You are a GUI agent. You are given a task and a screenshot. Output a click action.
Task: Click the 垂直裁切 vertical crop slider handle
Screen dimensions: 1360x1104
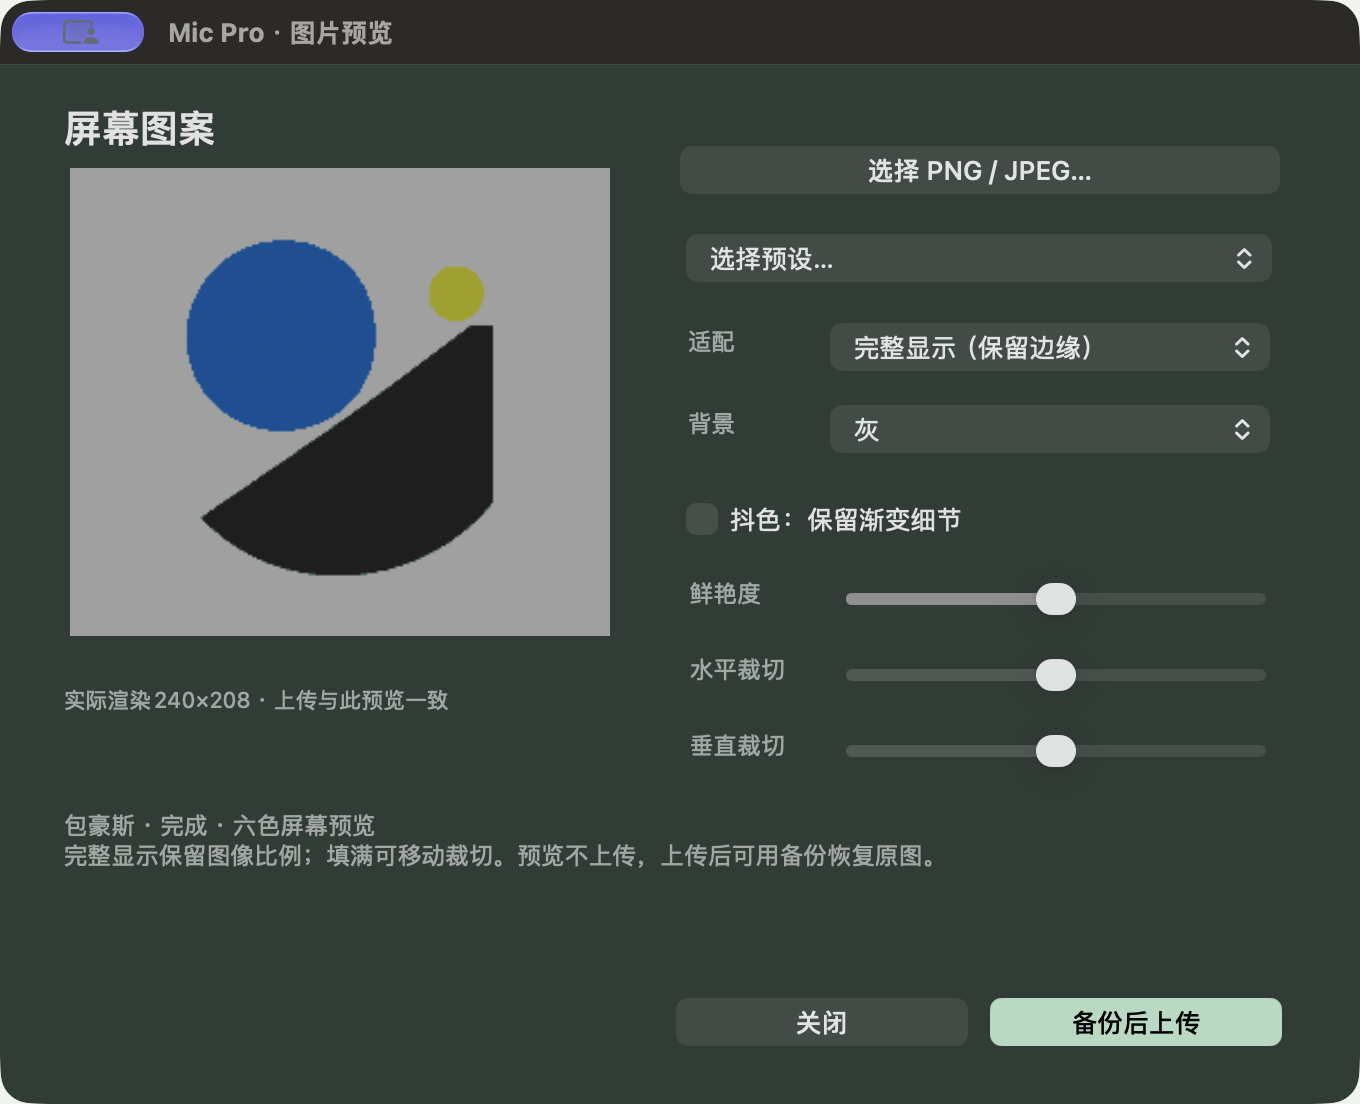[x=1056, y=751]
